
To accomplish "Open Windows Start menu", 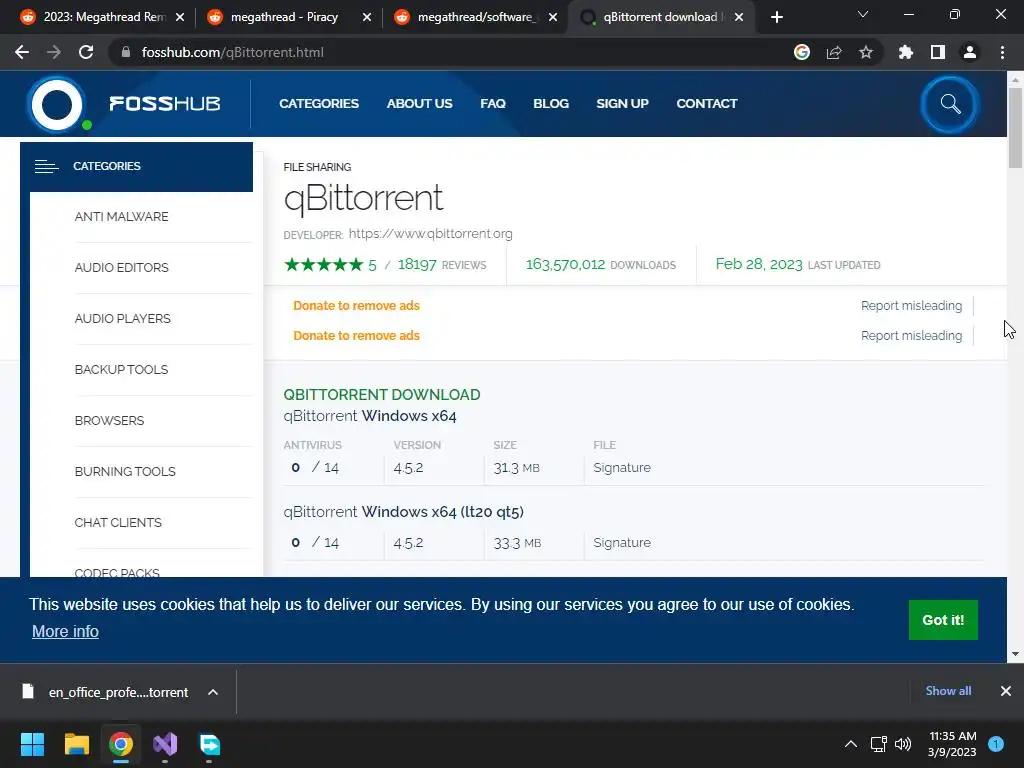I will [x=32, y=744].
